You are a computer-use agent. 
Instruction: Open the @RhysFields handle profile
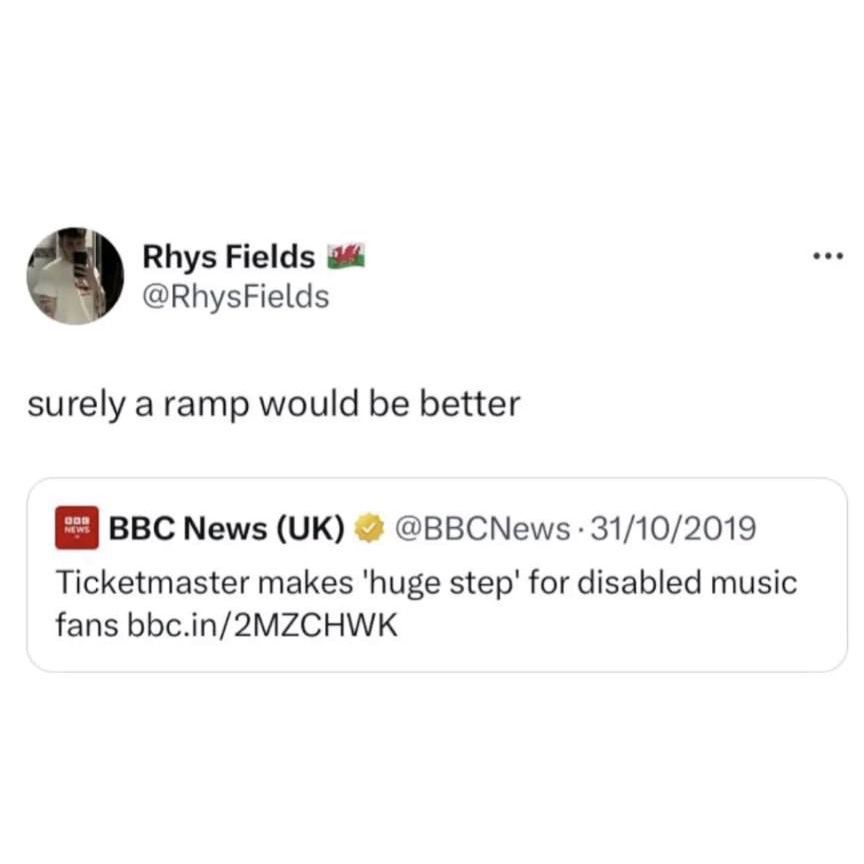[x=236, y=297]
